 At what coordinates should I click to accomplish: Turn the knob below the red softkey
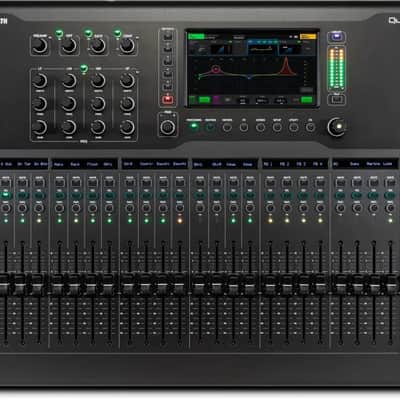[x=167, y=127]
